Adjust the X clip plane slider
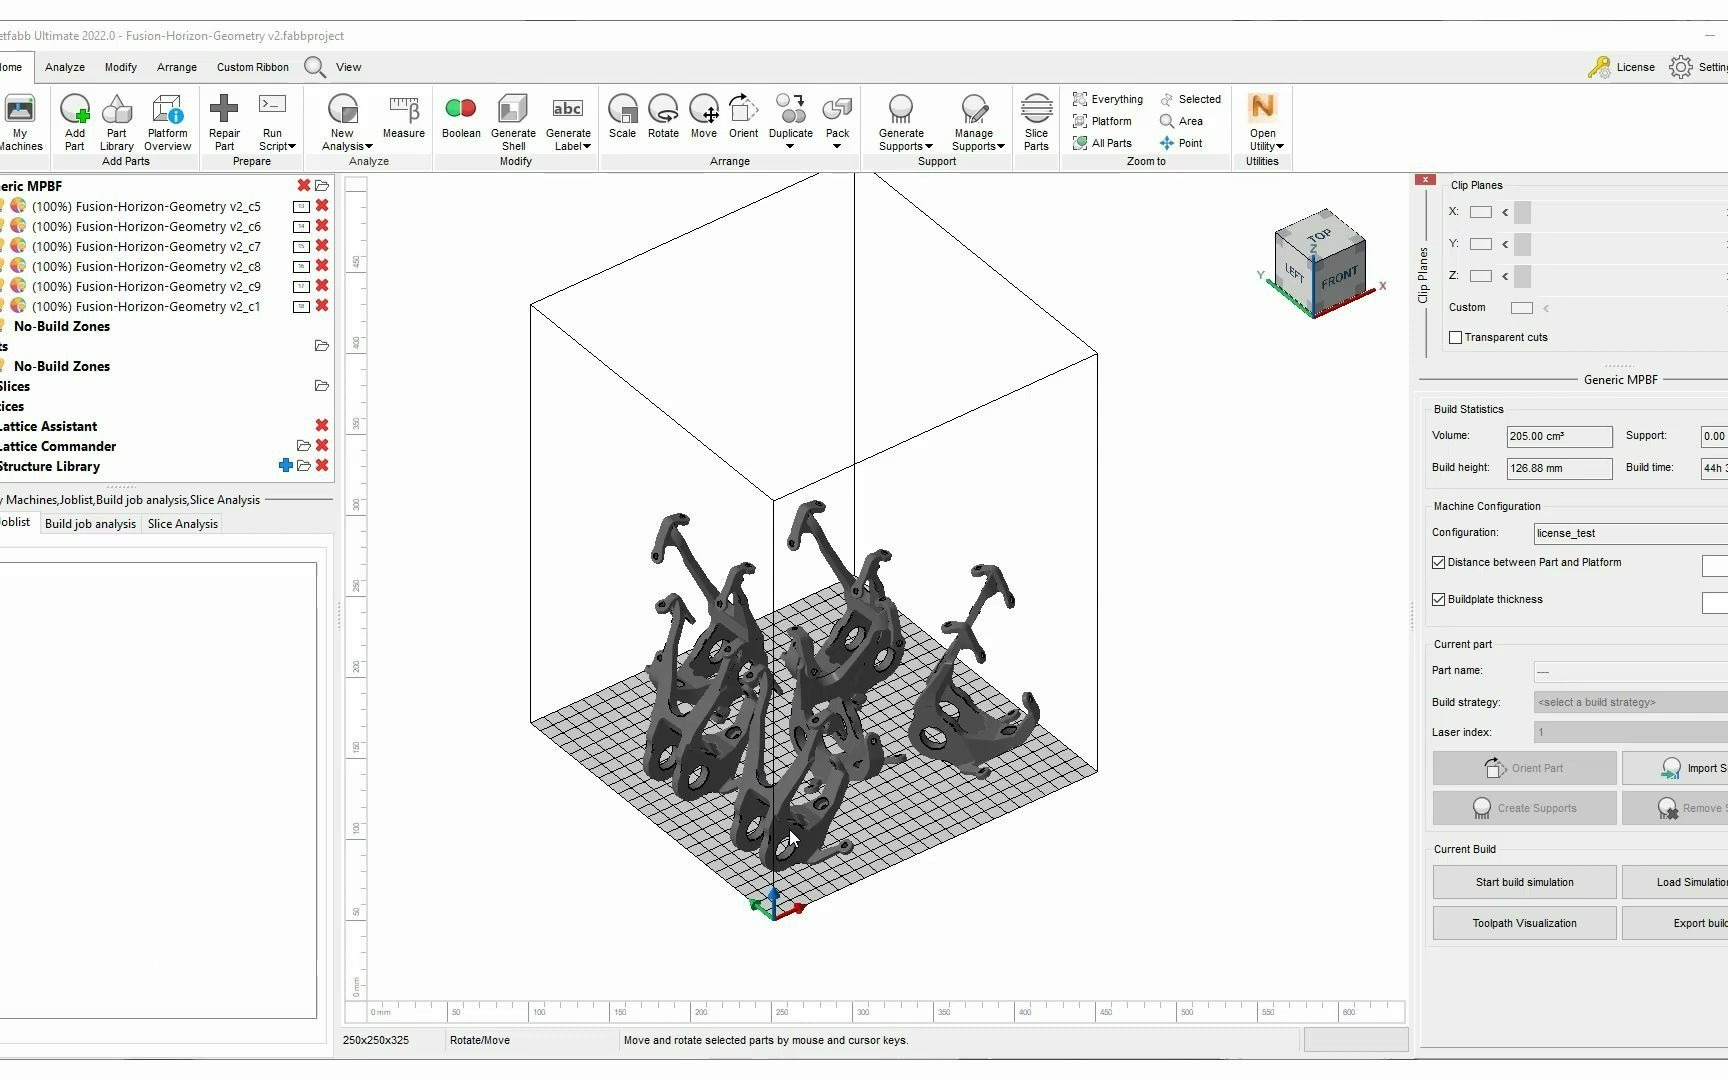The width and height of the screenshot is (1728, 1080). [1522, 212]
